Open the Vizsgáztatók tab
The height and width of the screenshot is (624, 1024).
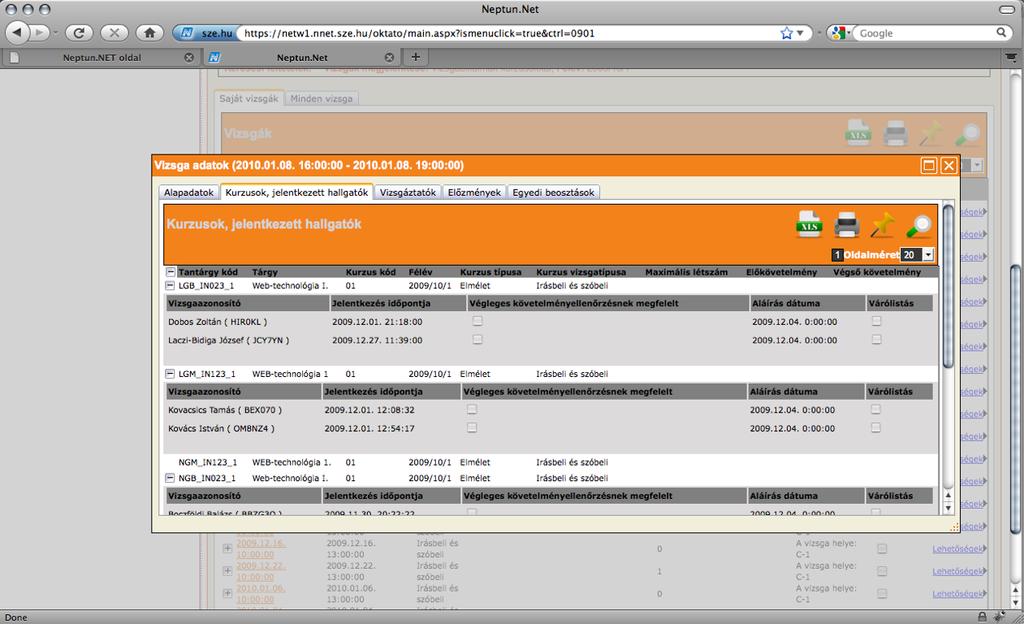(408, 193)
